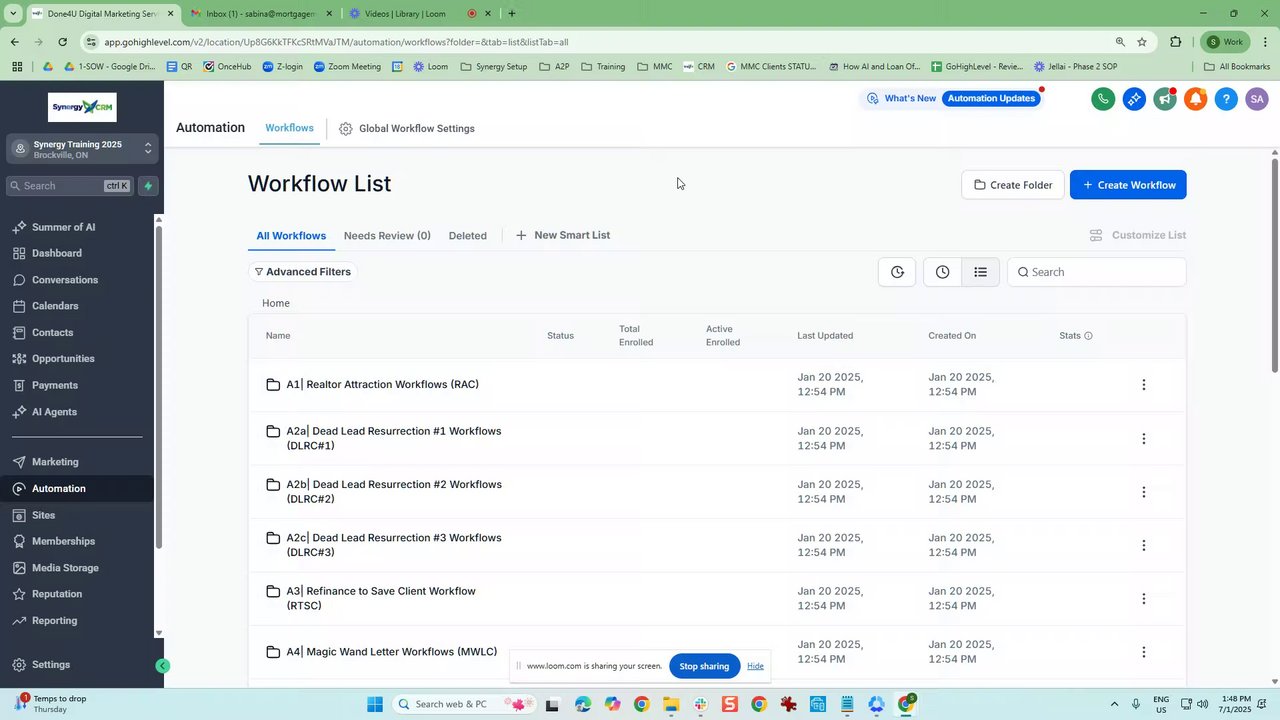Switch to Loom Videos Library browser tab
Image resolution: width=1280 pixels, height=720 pixels.
[x=420, y=14]
